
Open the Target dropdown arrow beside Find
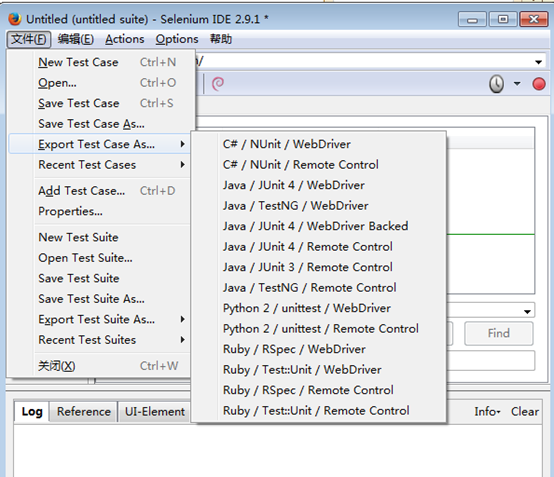tap(527, 312)
